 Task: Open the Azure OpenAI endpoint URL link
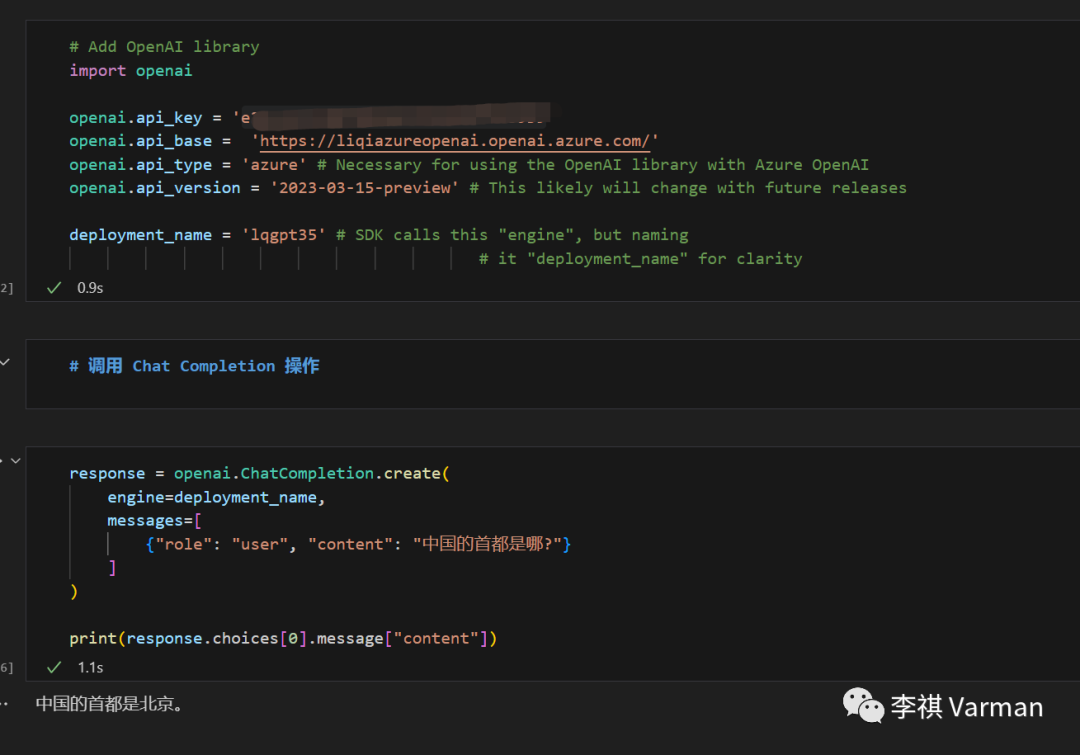coord(455,141)
